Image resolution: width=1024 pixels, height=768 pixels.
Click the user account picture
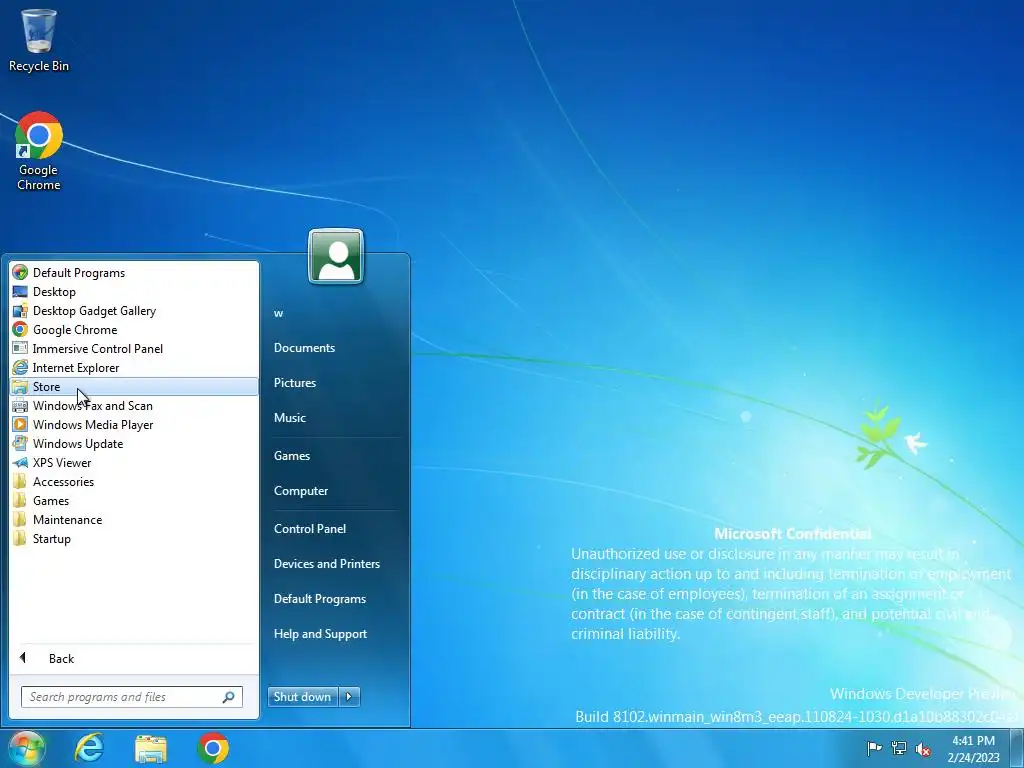click(x=336, y=256)
